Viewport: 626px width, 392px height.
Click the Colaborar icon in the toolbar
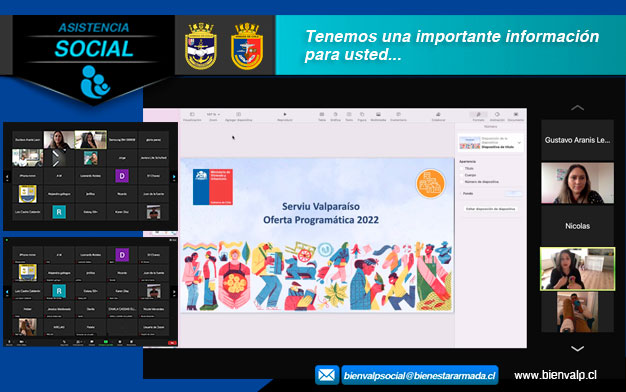tap(438, 115)
